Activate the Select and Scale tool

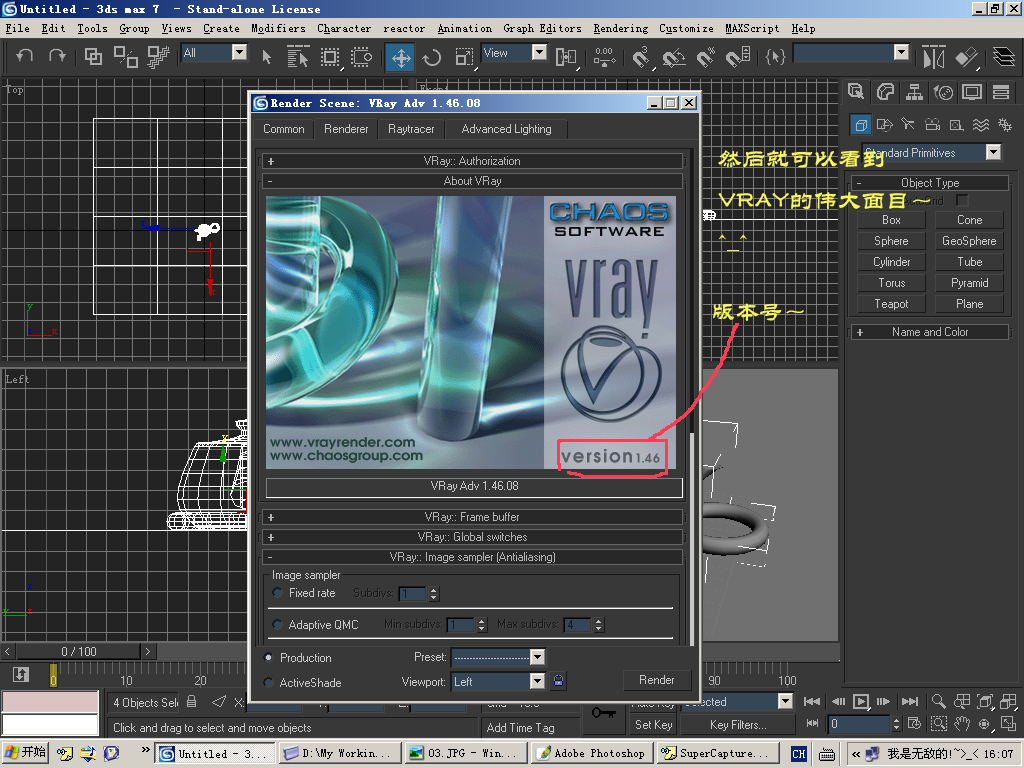(x=464, y=57)
